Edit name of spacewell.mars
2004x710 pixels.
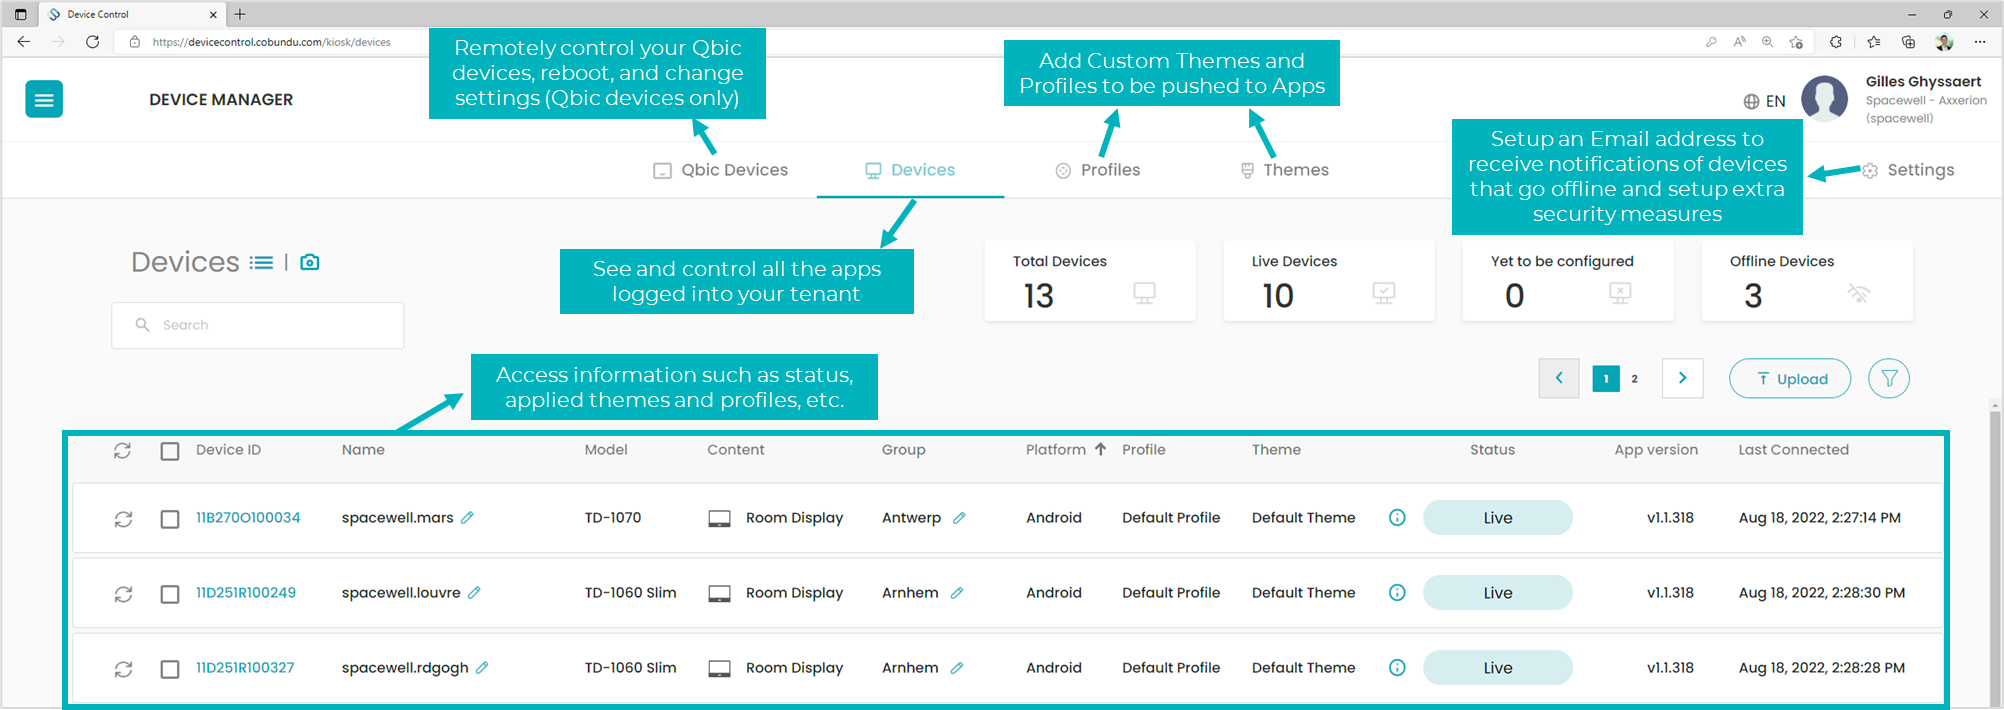[x=467, y=517]
